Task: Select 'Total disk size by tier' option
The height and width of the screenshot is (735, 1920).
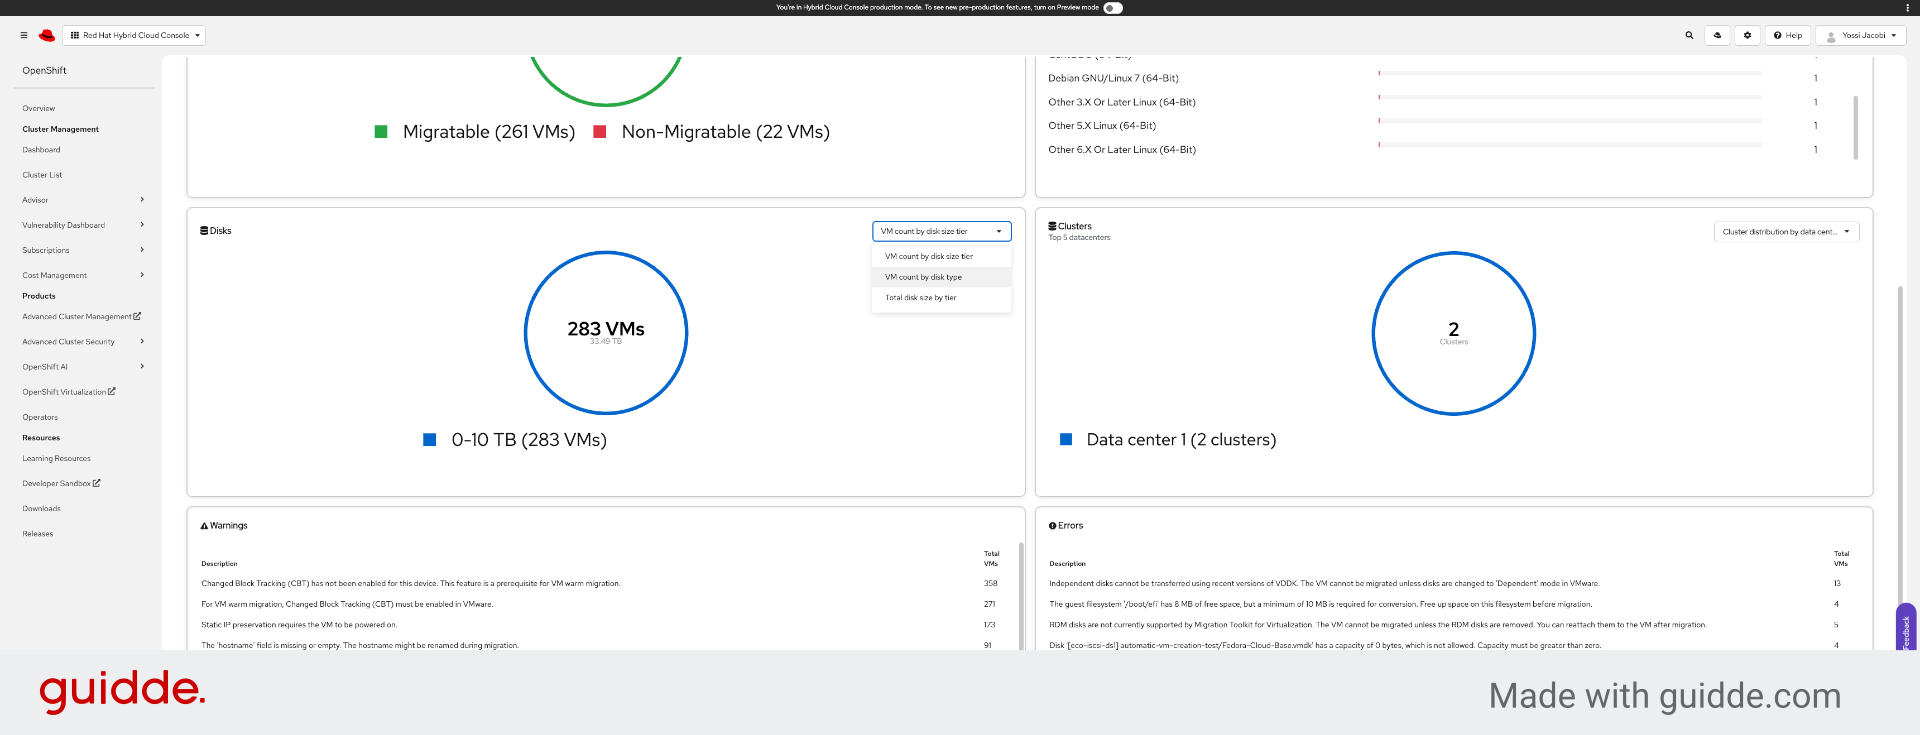Action: point(941,297)
